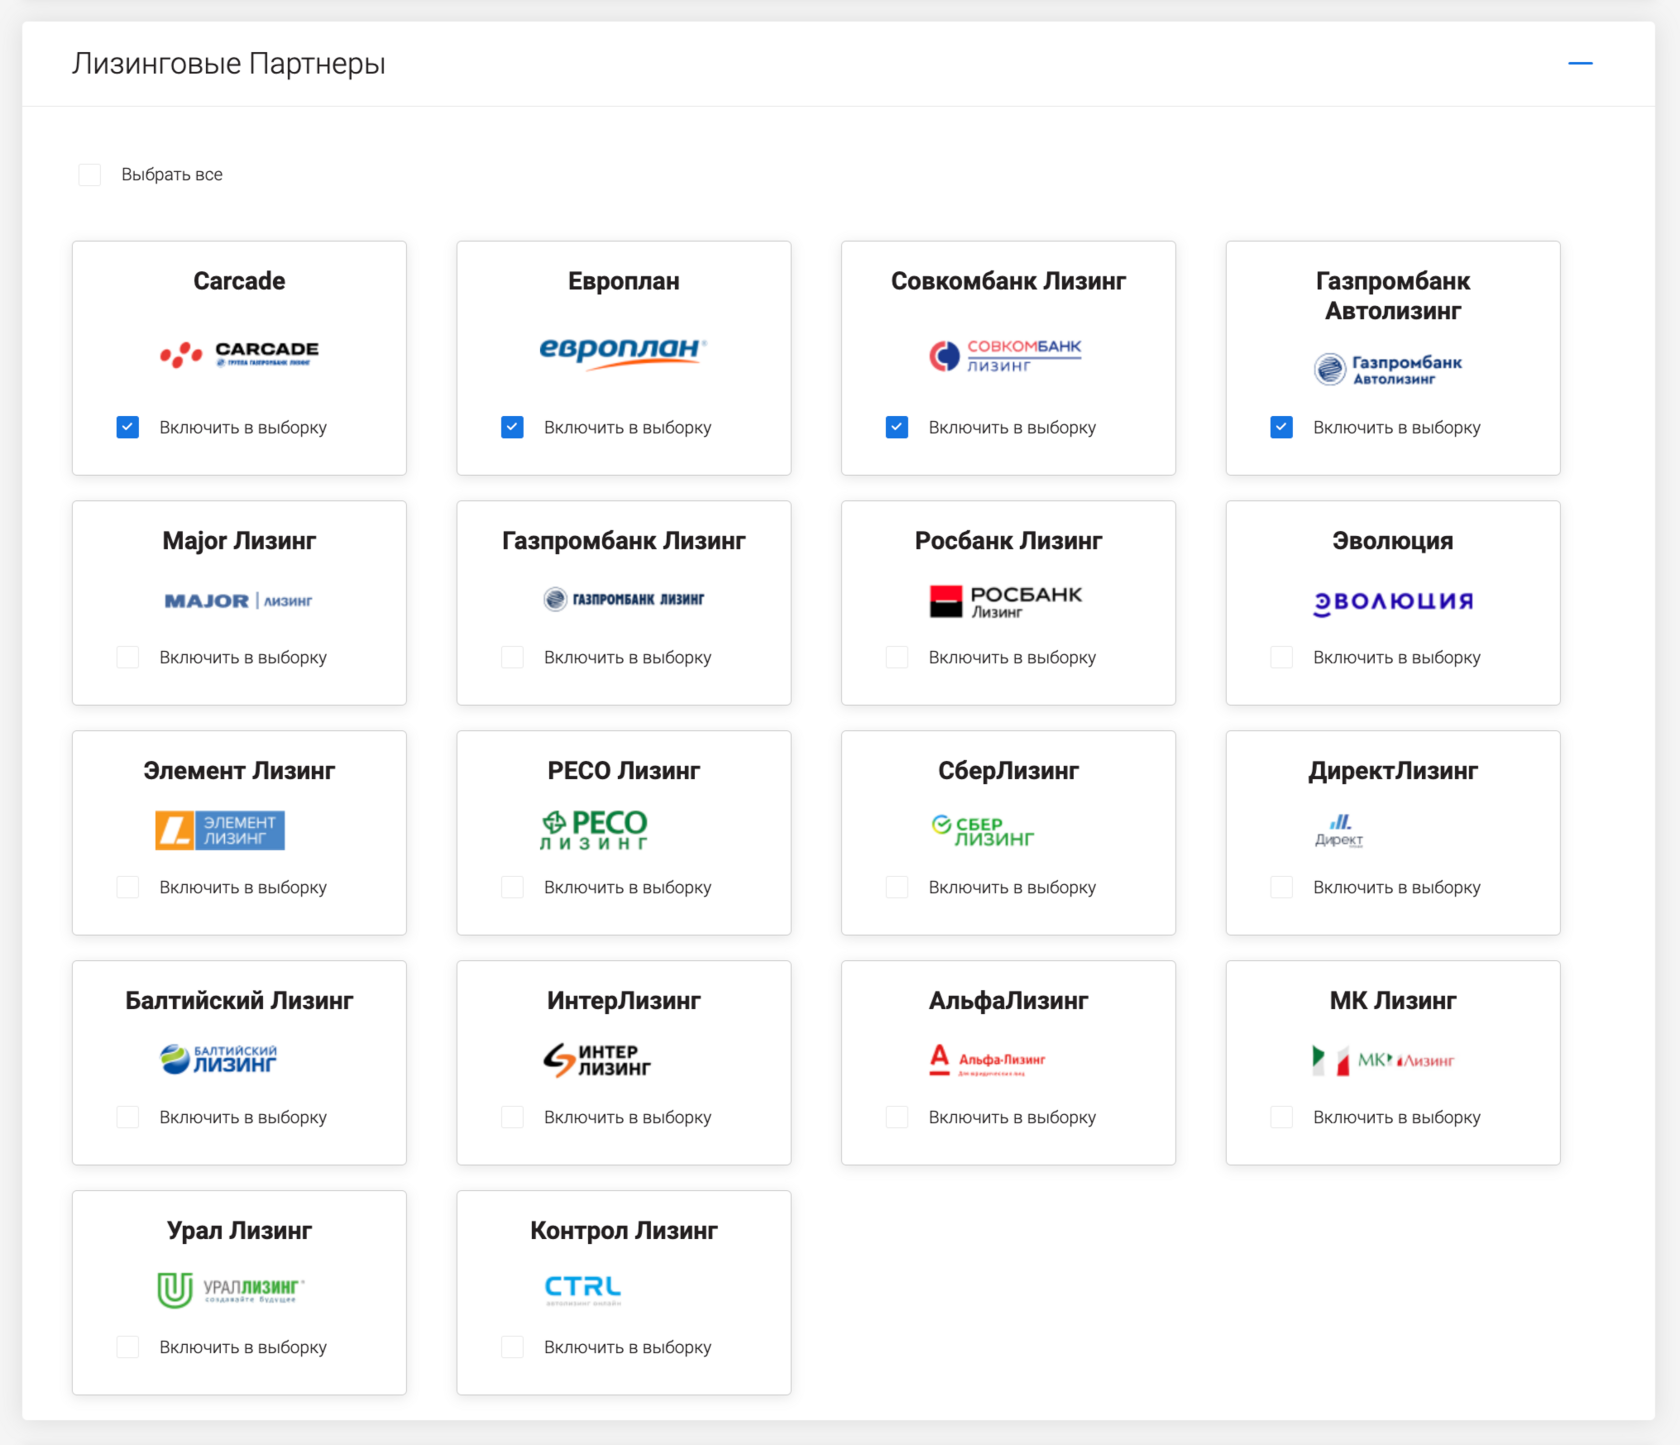Viewport: 1680px width, 1445px height.
Task: Click the 'РЕСО Лизинг' card title
Action: (x=624, y=771)
